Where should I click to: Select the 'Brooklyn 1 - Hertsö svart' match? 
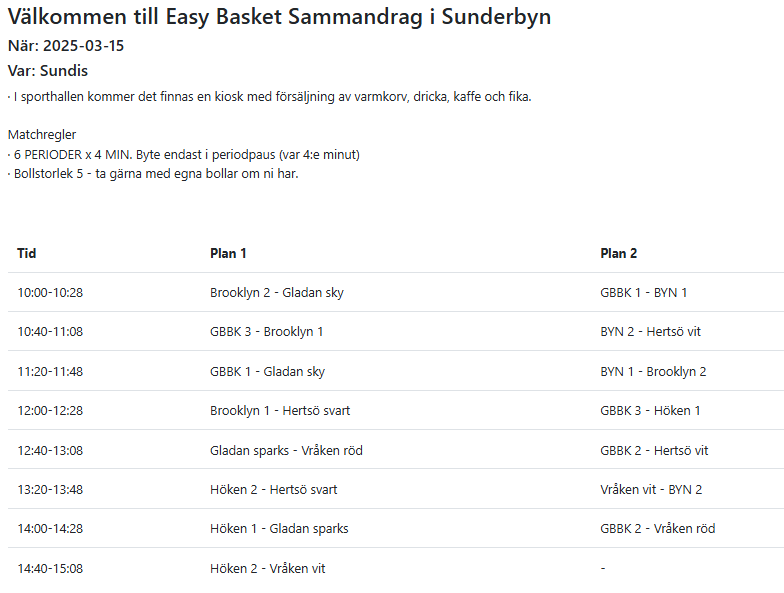pyautogui.click(x=280, y=411)
